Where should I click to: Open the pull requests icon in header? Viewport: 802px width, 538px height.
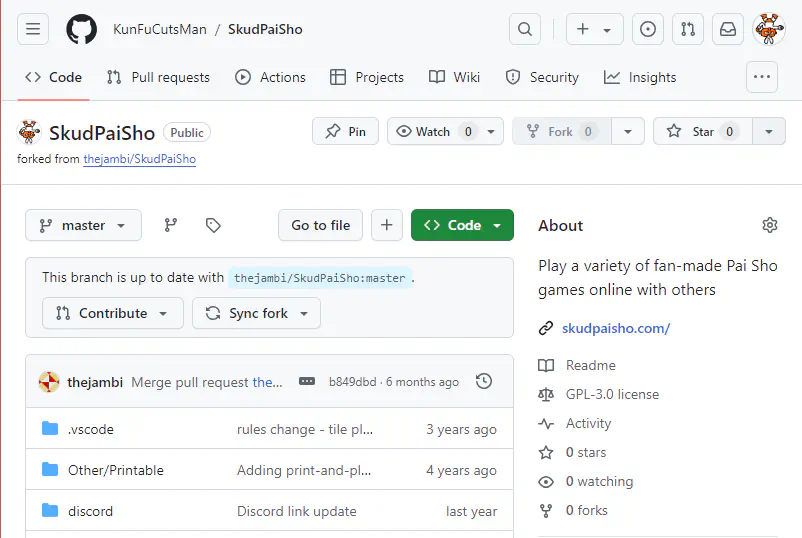(x=688, y=29)
